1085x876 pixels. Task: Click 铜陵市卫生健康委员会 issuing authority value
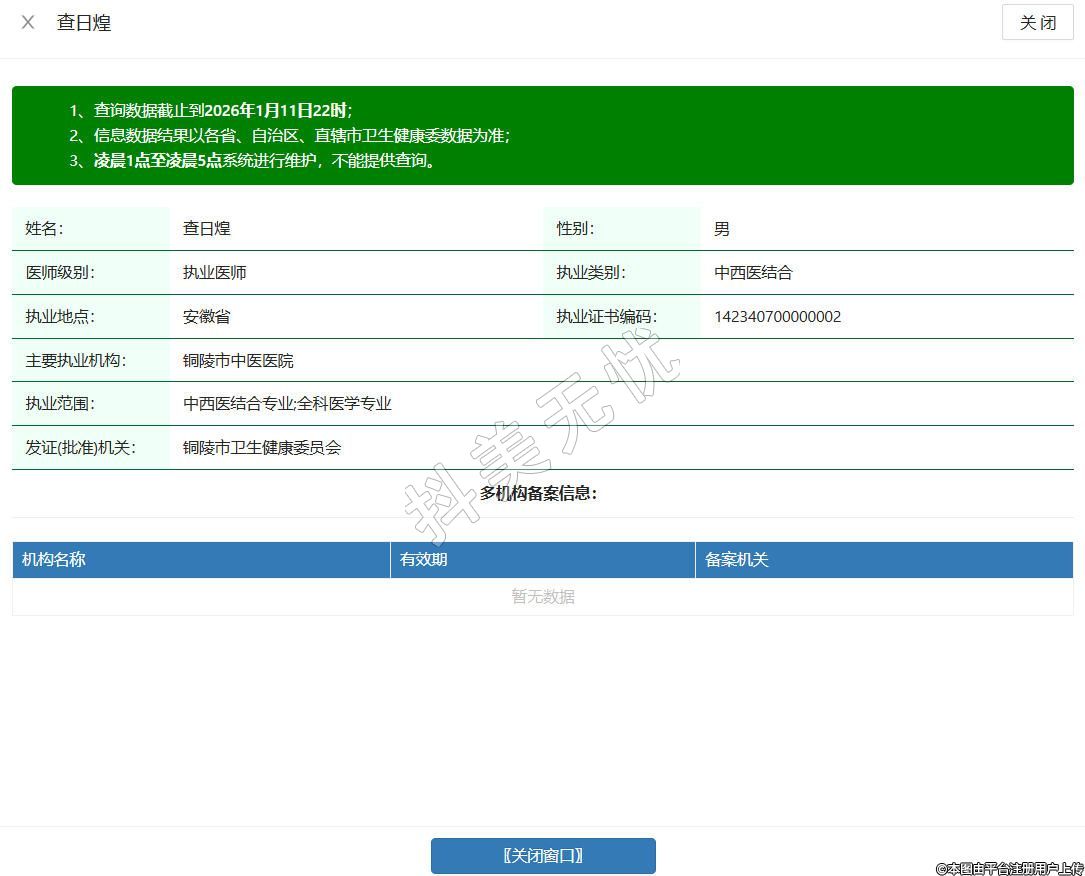pos(262,448)
